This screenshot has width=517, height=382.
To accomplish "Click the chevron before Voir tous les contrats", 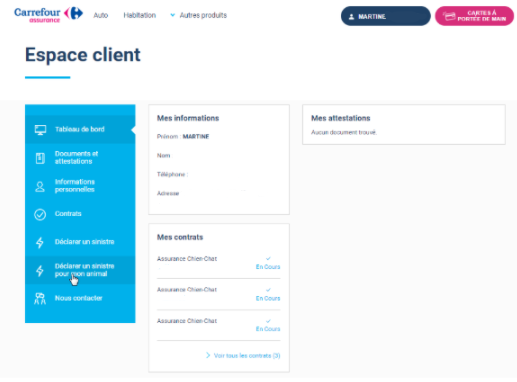I will pyautogui.click(x=208, y=355).
